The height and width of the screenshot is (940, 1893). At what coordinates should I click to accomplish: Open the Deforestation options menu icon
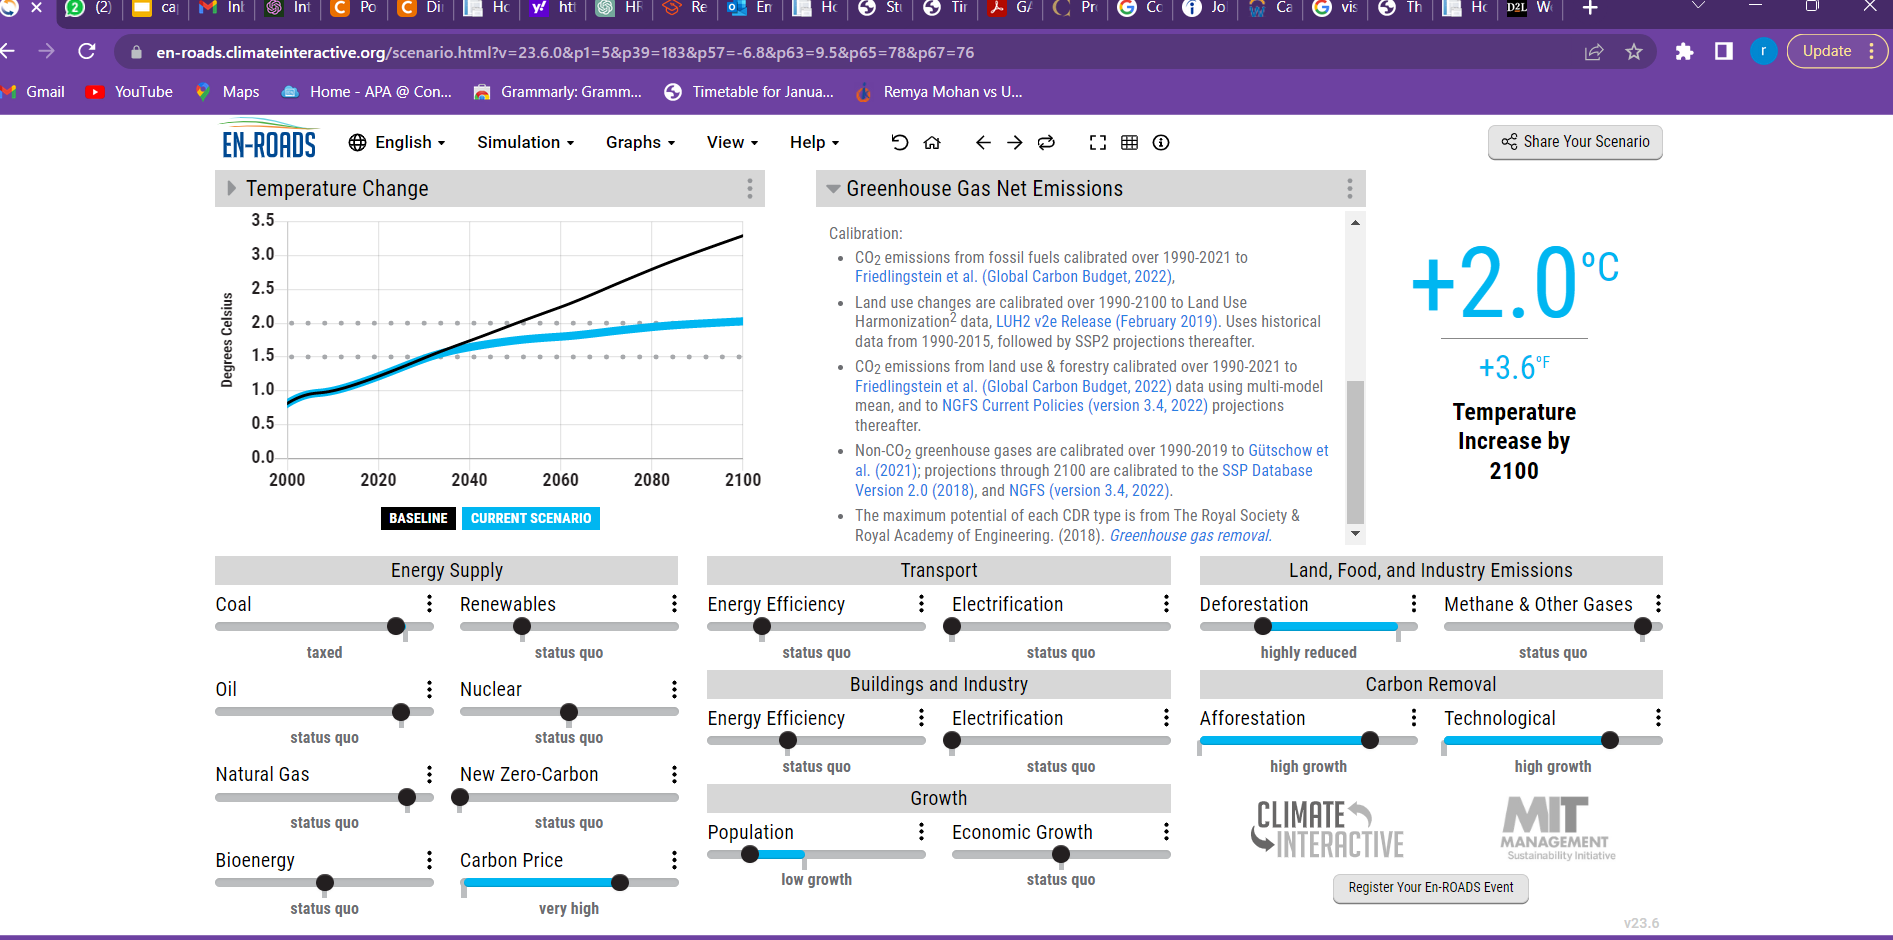[1413, 604]
